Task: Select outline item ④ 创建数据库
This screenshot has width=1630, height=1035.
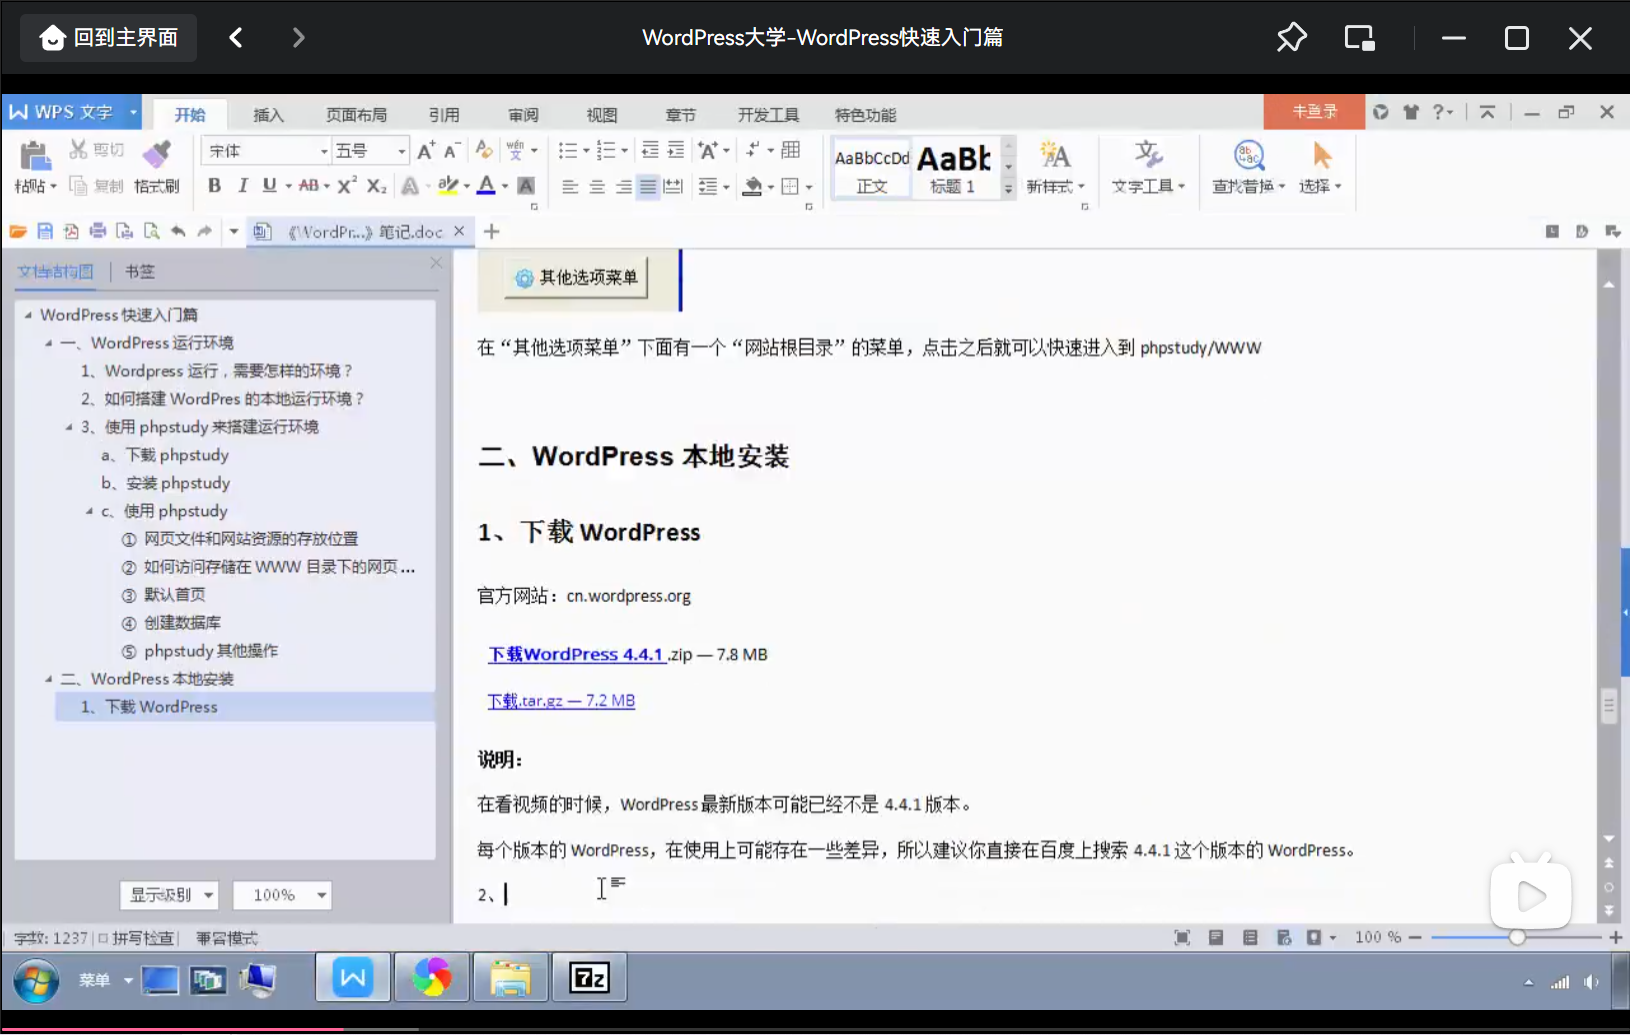Action: pyautogui.click(x=171, y=623)
